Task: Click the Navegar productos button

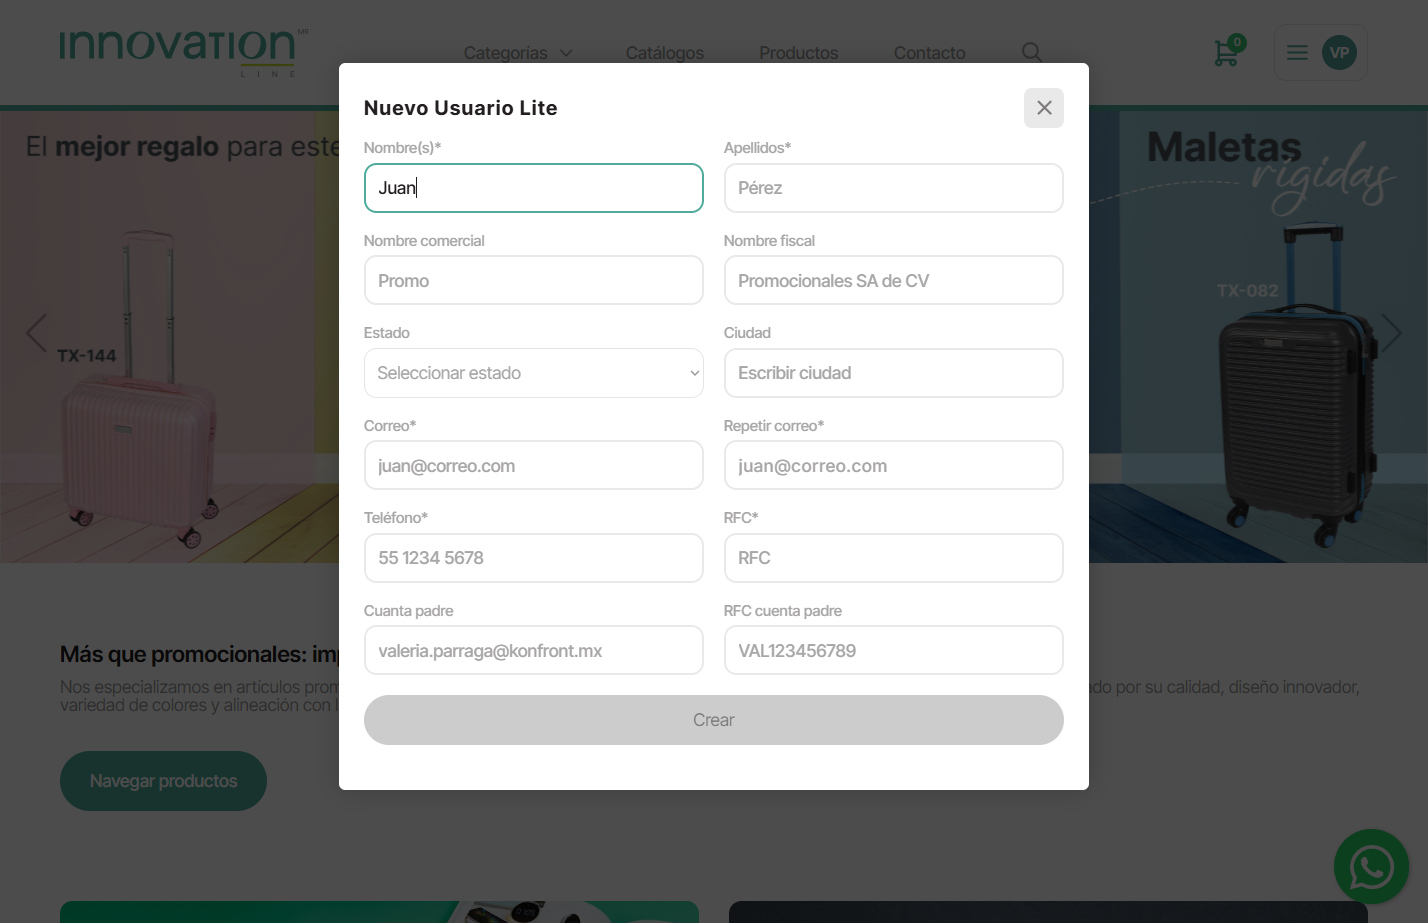Action: (x=163, y=781)
